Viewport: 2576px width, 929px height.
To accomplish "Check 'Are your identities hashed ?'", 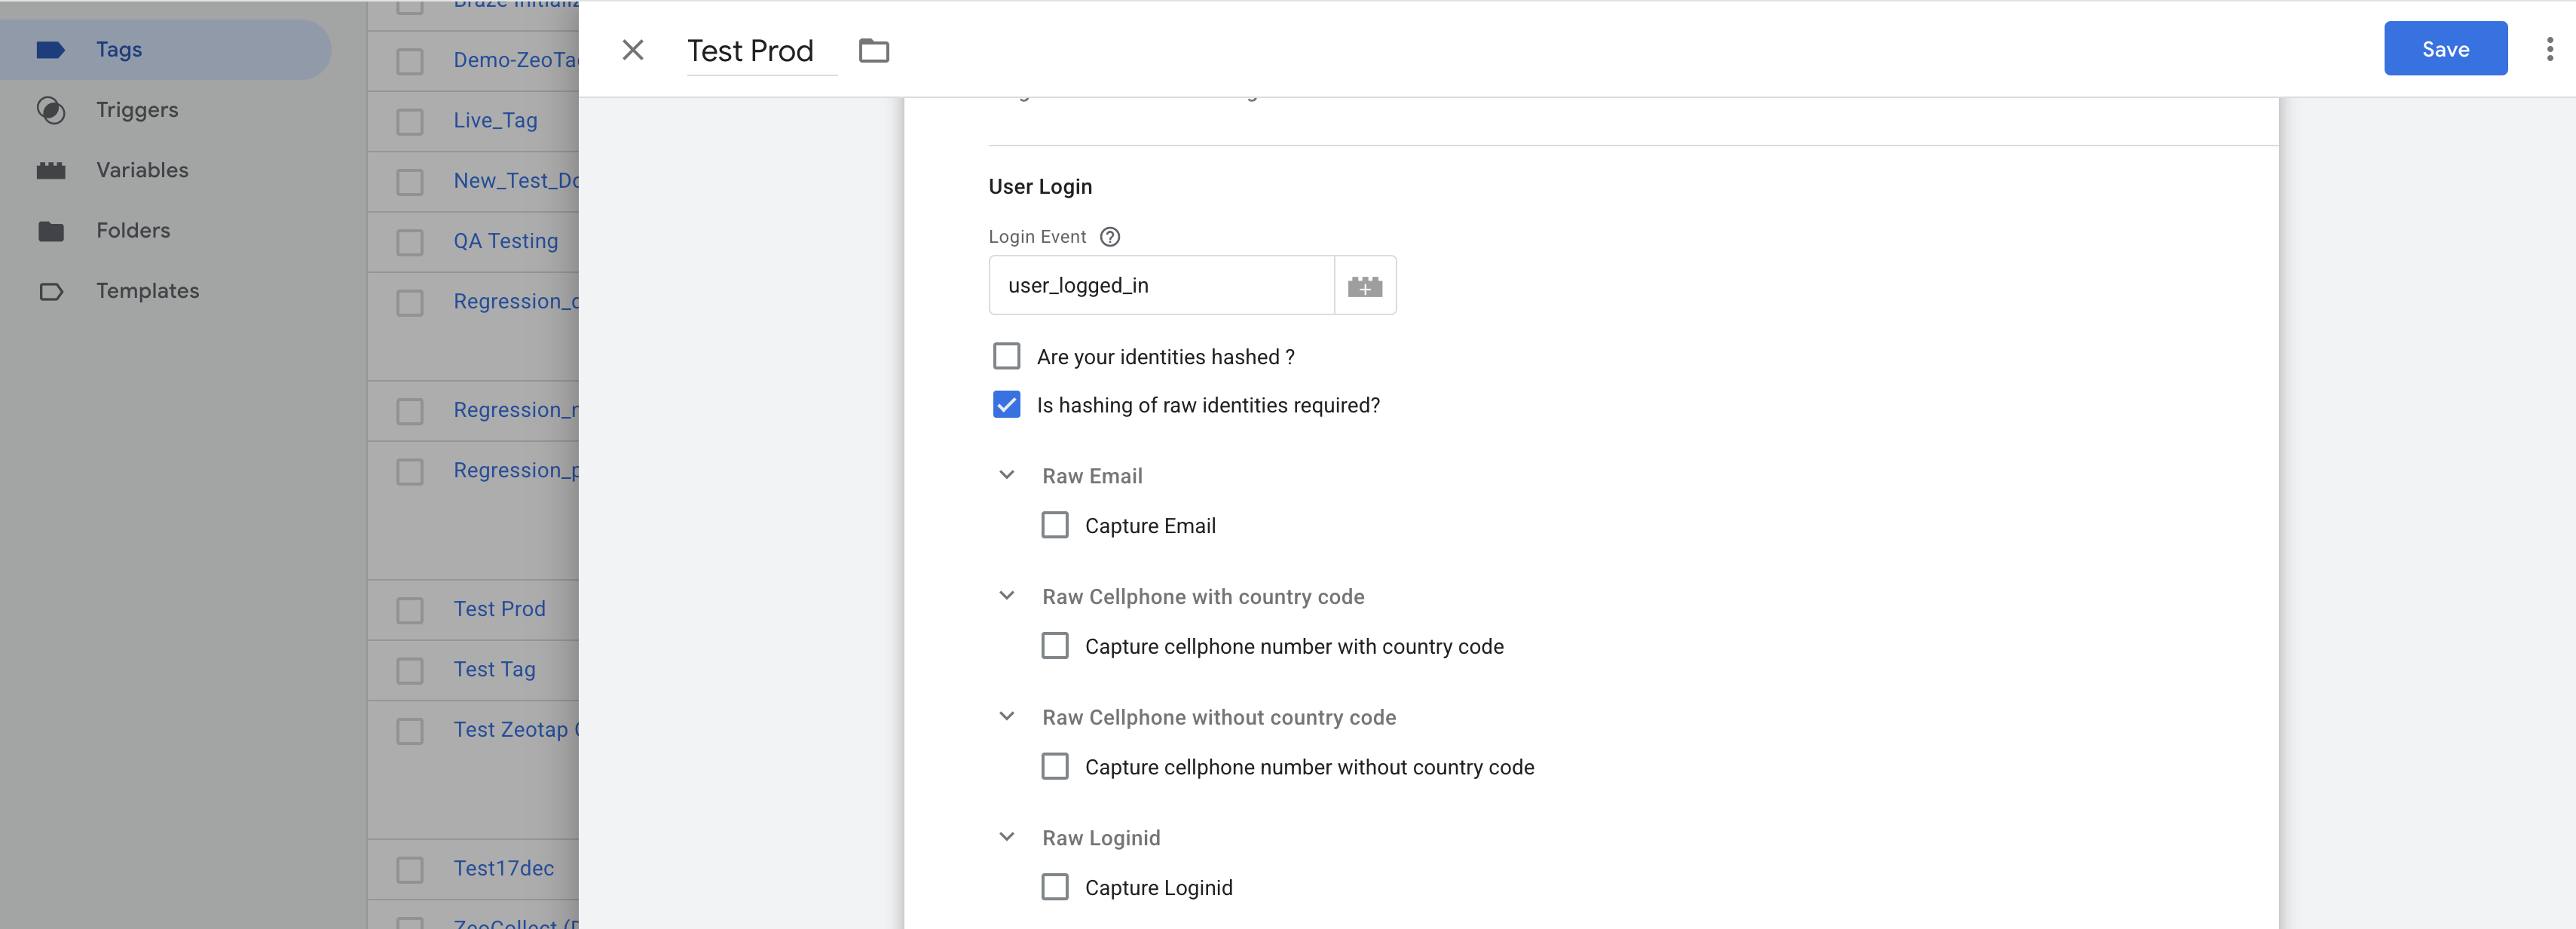I will coord(1006,356).
